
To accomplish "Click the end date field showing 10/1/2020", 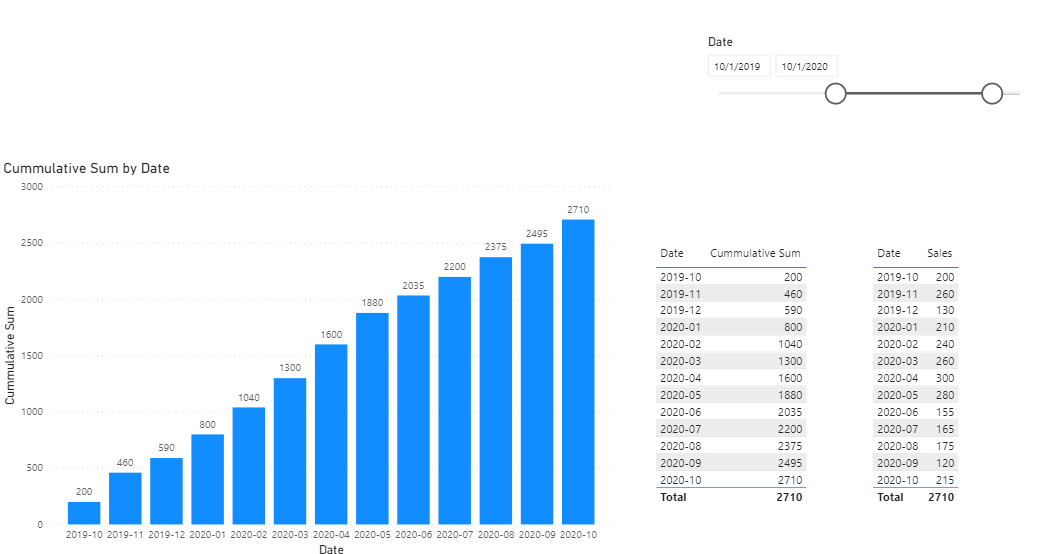I will pyautogui.click(x=806, y=66).
